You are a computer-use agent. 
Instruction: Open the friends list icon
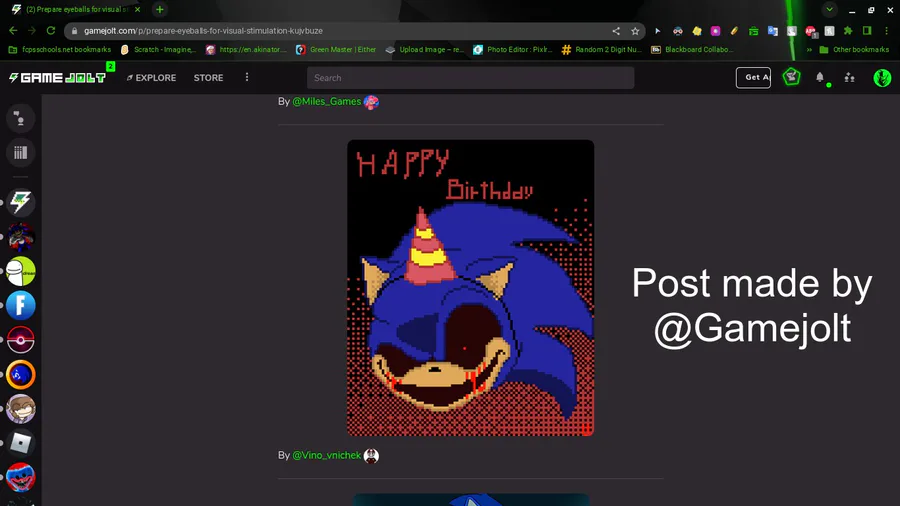point(849,77)
